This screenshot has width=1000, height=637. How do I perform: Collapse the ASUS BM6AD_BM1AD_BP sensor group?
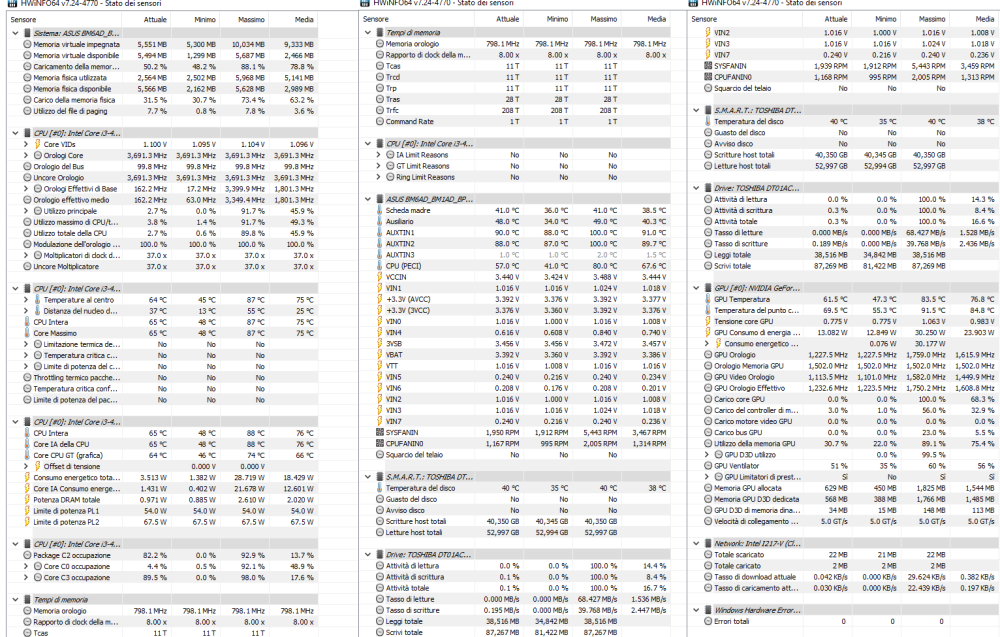(368, 200)
